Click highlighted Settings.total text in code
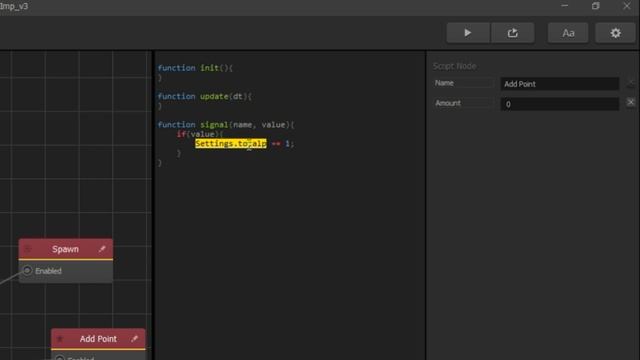640x360 pixels. point(231,143)
